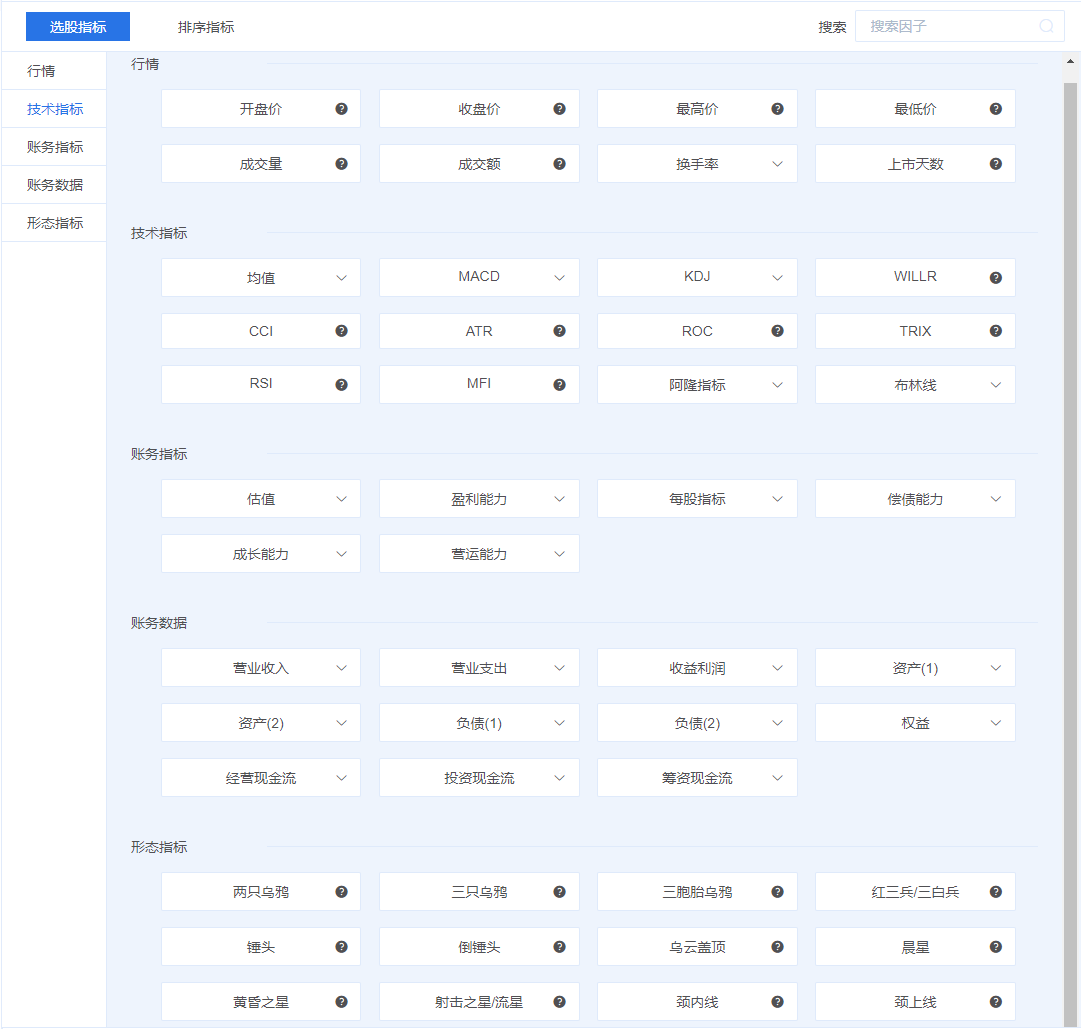
Task: Click the help icon next to 上市天数
Action: tap(995, 164)
